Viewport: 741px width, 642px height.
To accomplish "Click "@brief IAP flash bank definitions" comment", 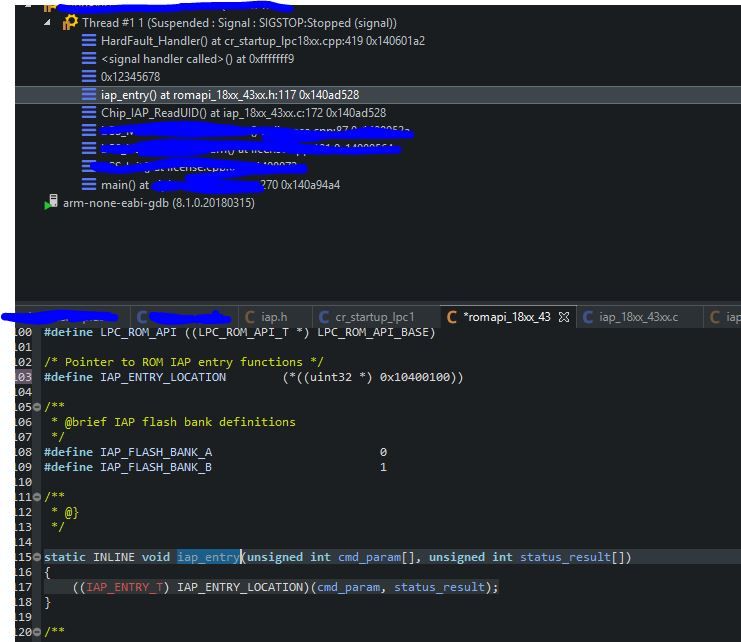I will pyautogui.click(x=180, y=422).
